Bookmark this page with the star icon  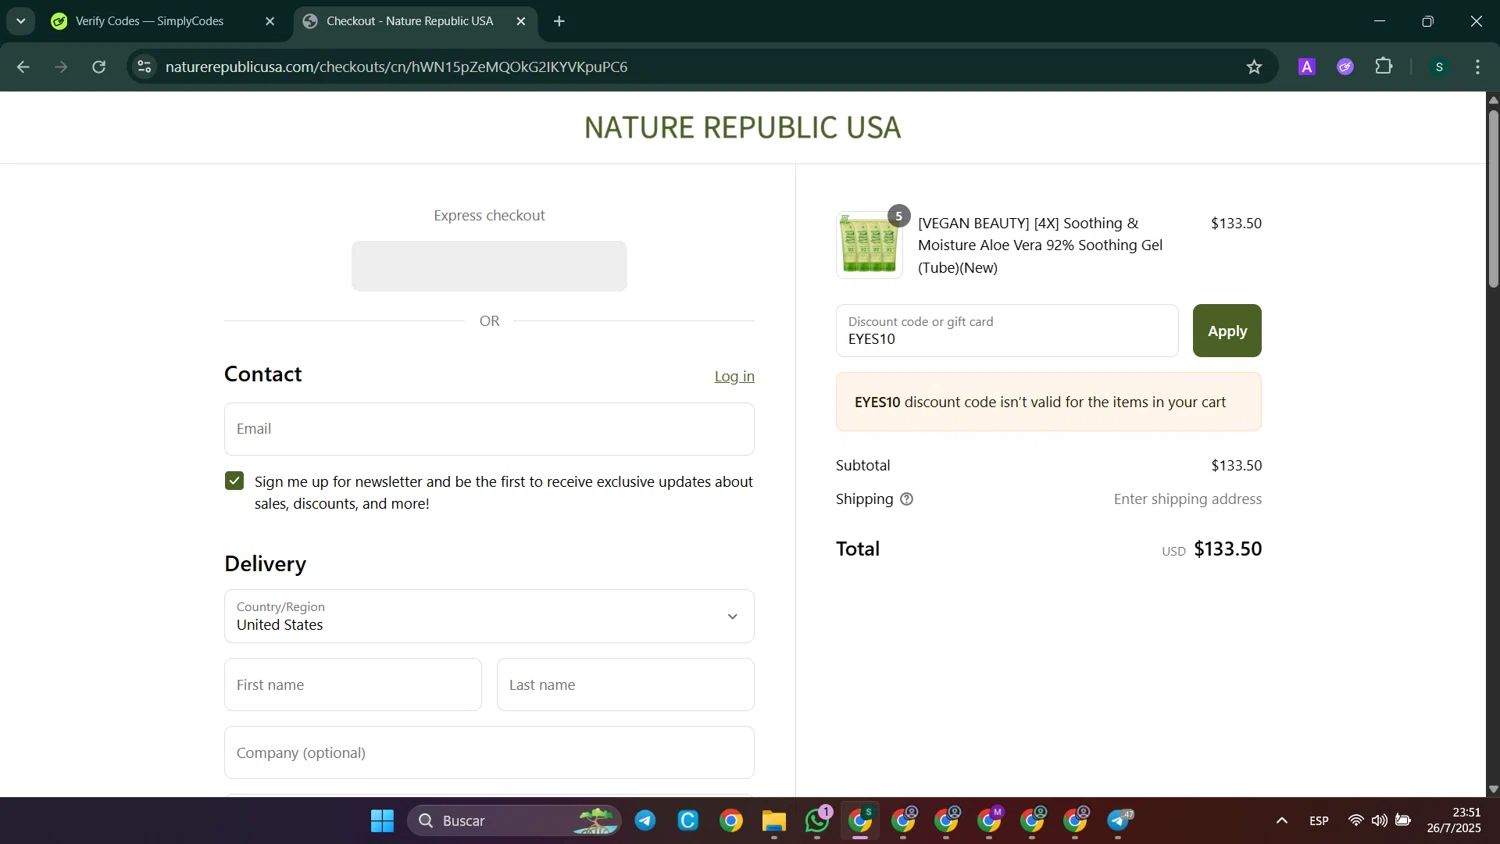point(1254,67)
